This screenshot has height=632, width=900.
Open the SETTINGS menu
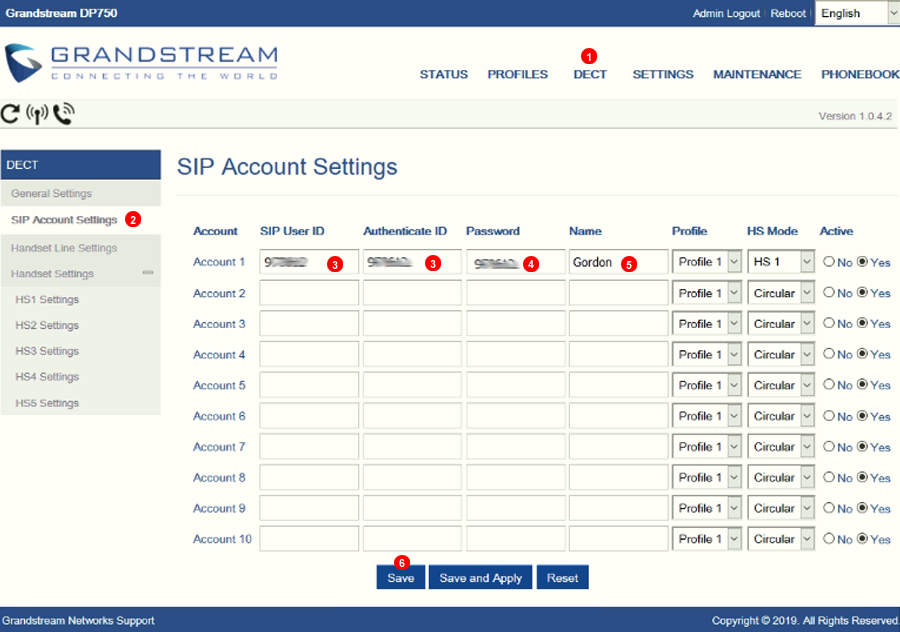point(662,74)
